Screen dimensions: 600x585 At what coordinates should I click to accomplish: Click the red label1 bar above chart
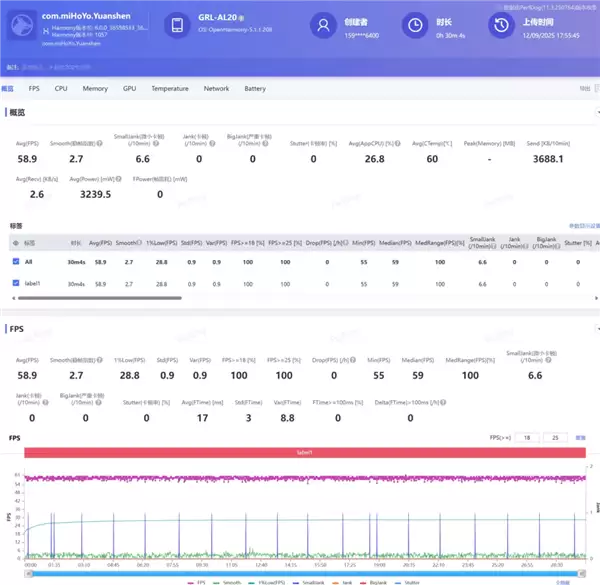305,453
